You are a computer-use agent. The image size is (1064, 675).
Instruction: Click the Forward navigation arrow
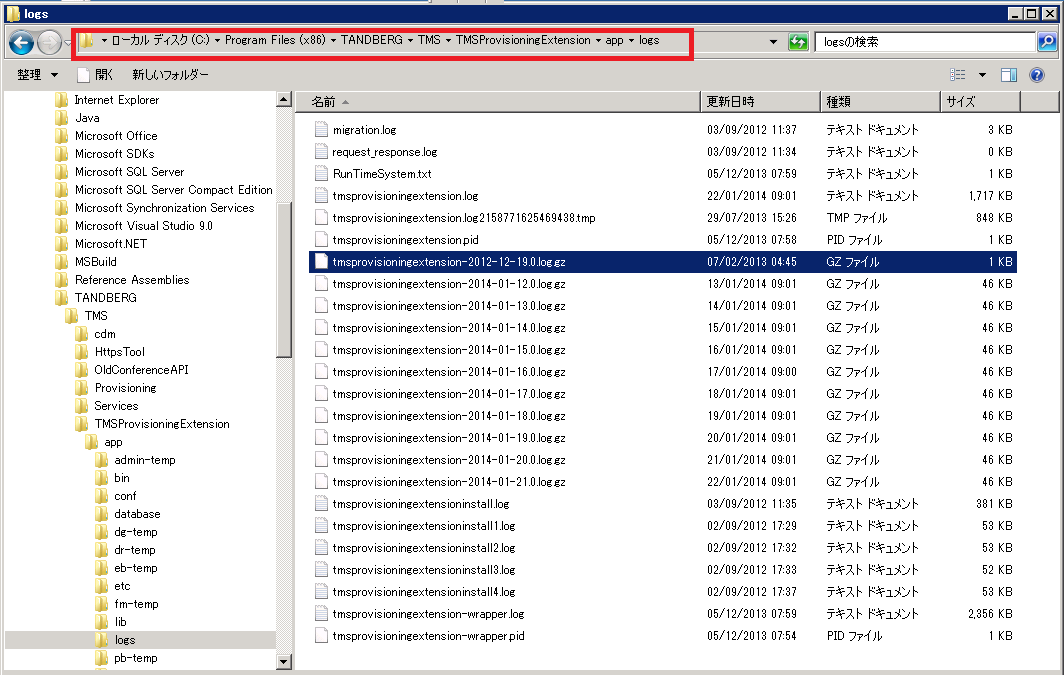pos(49,43)
